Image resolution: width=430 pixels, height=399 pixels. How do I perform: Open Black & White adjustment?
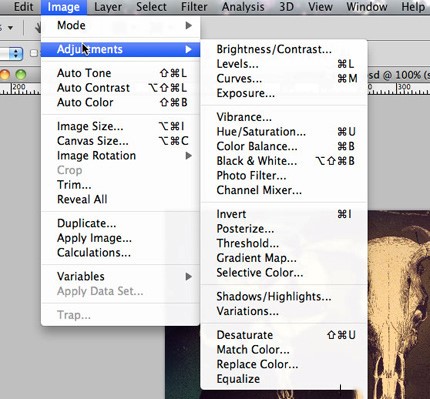284,161
